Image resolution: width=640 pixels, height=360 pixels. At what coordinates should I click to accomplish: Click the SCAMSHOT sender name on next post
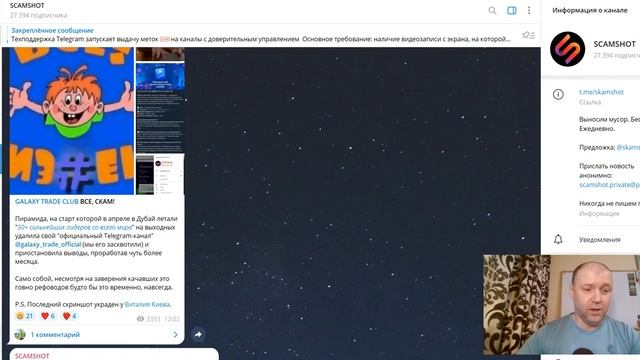tap(32, 356)
